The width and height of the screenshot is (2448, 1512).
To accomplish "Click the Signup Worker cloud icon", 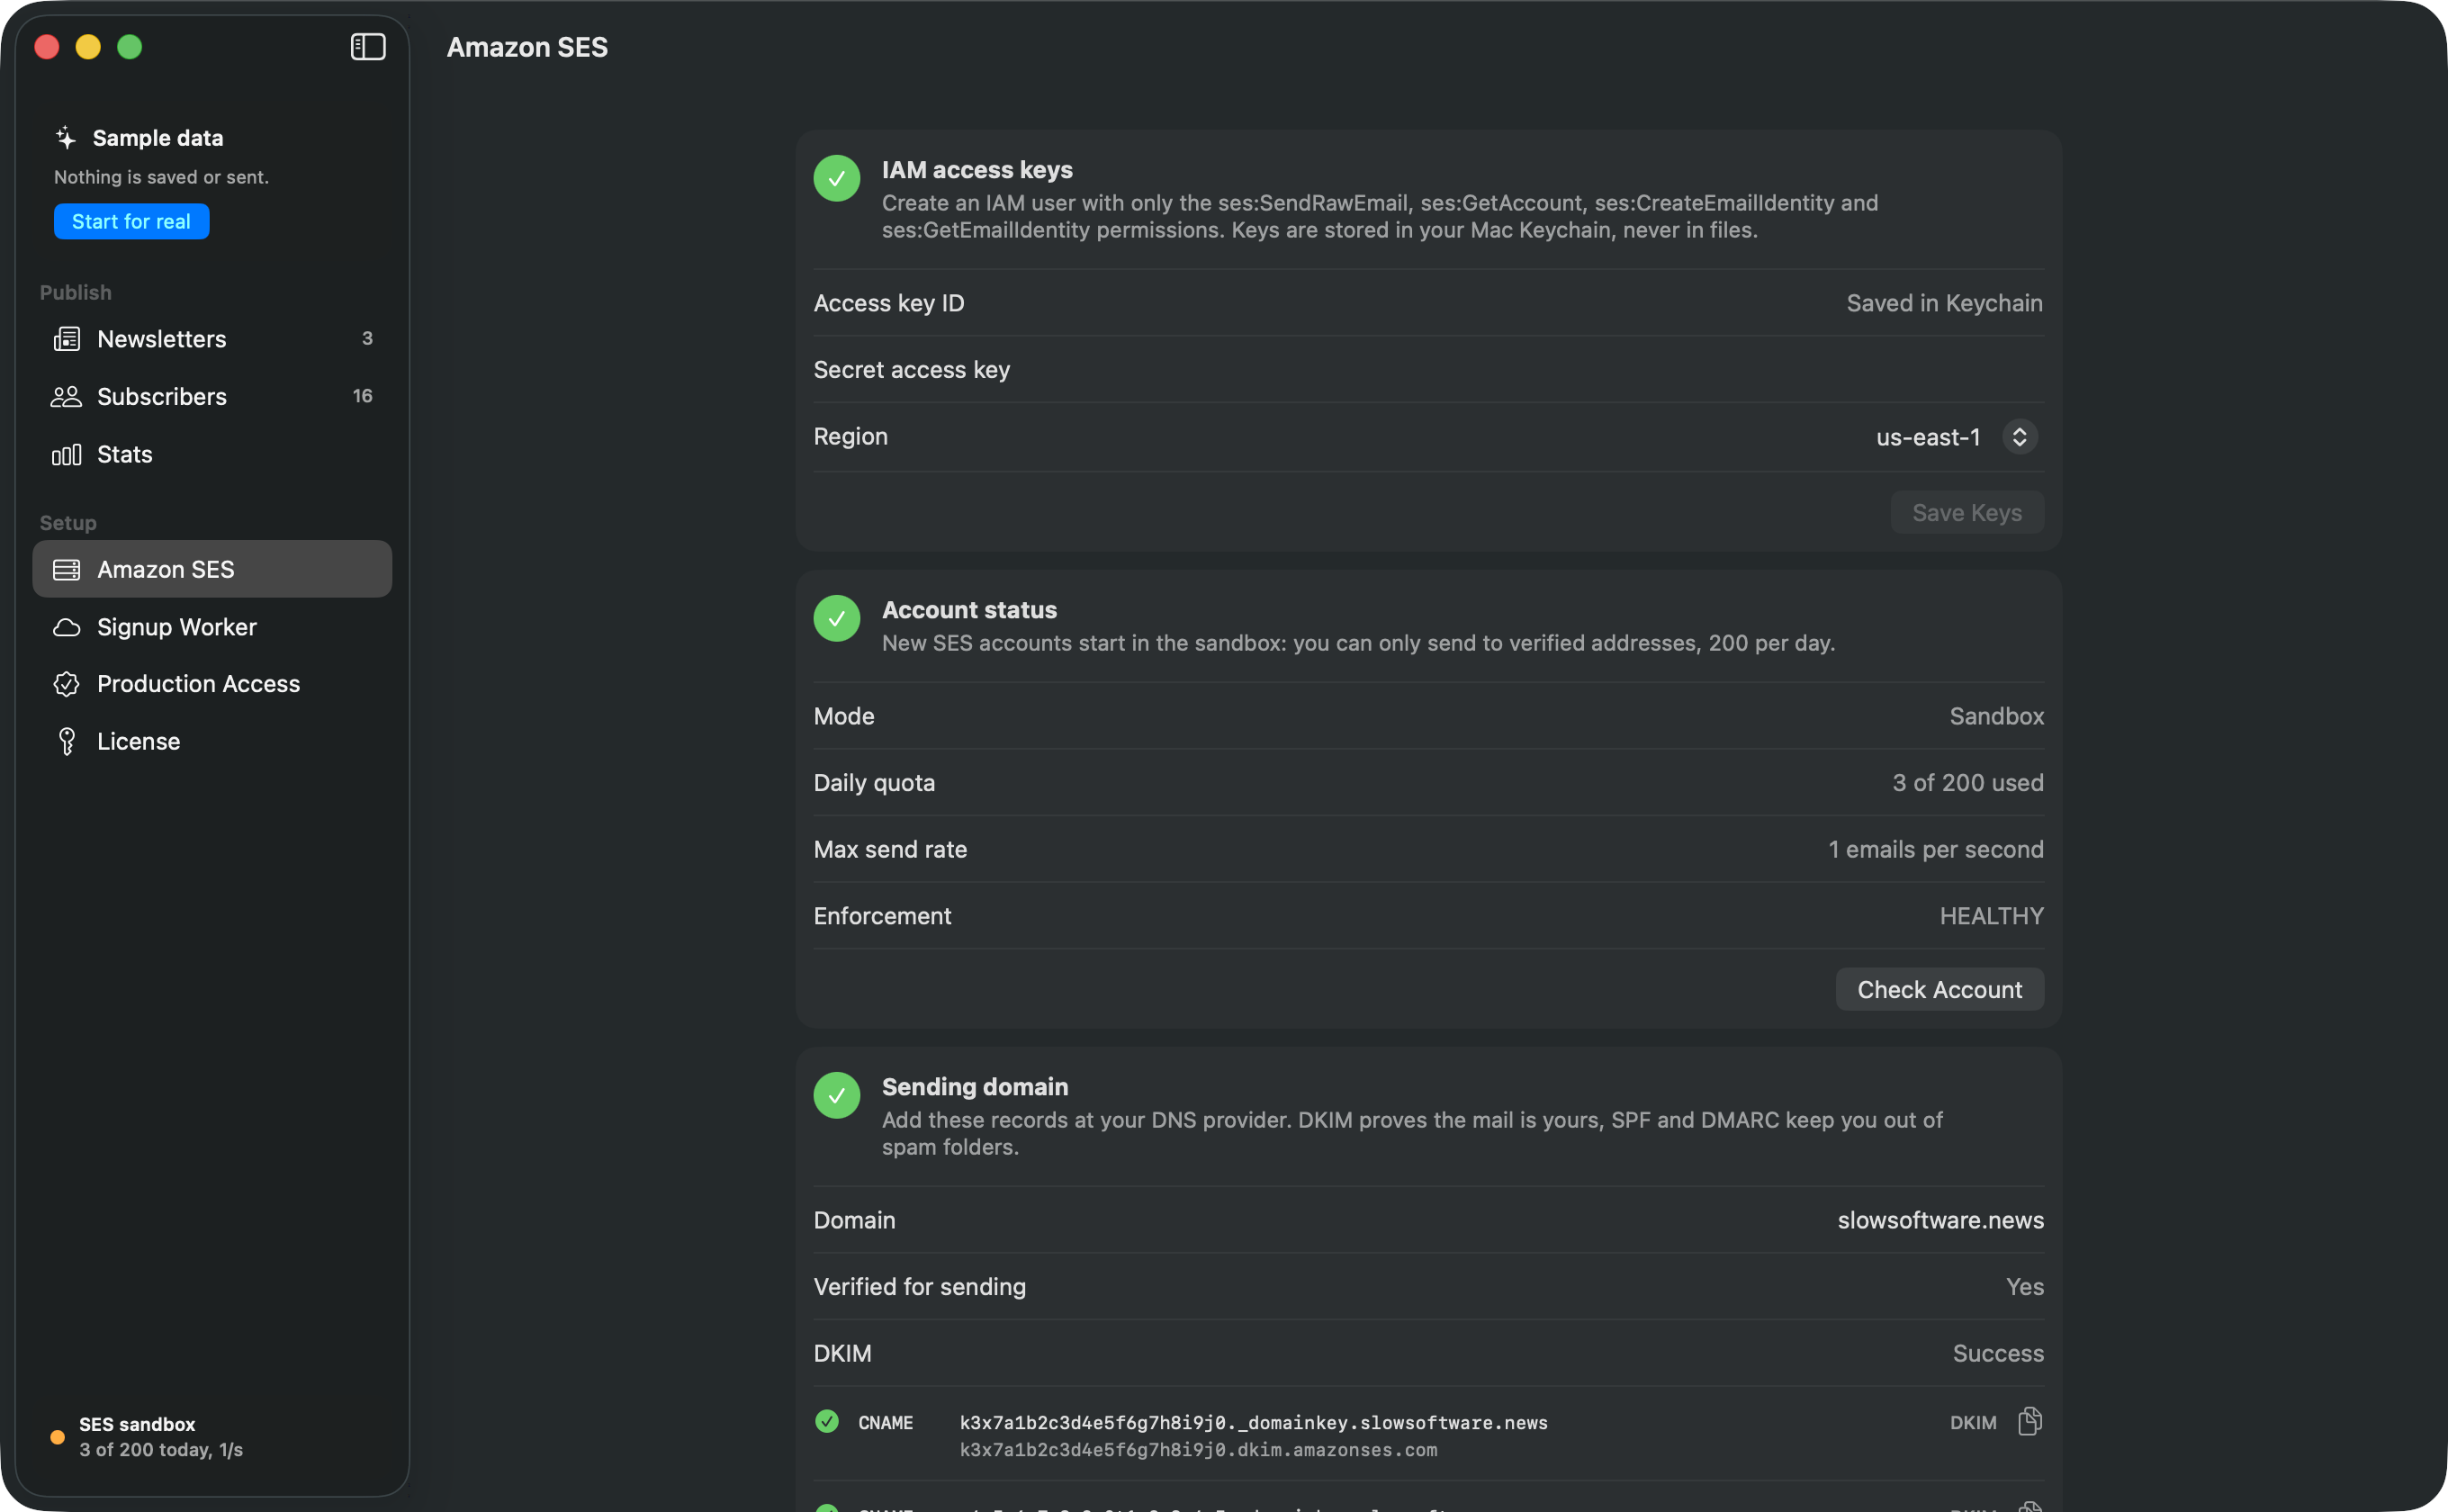I will coord(66,627).
